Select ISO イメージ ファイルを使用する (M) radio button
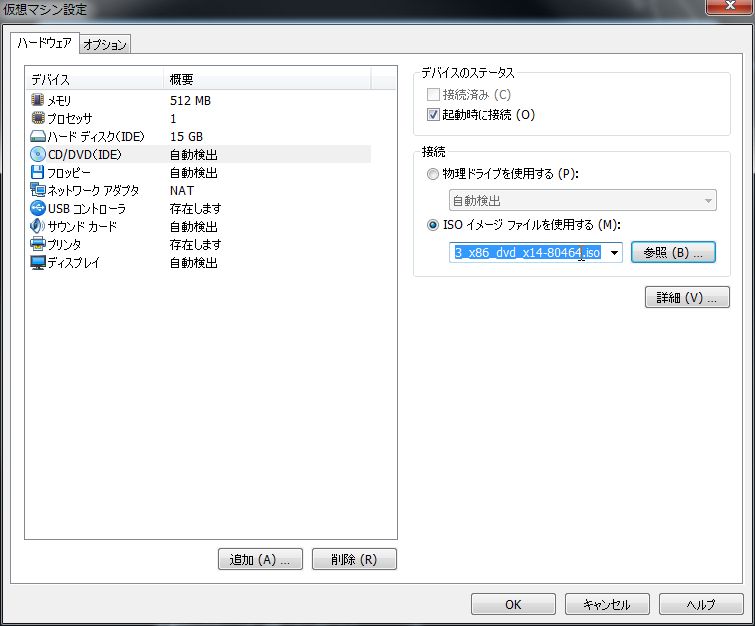Screen dimensions: 755x626 click(433, 225)
